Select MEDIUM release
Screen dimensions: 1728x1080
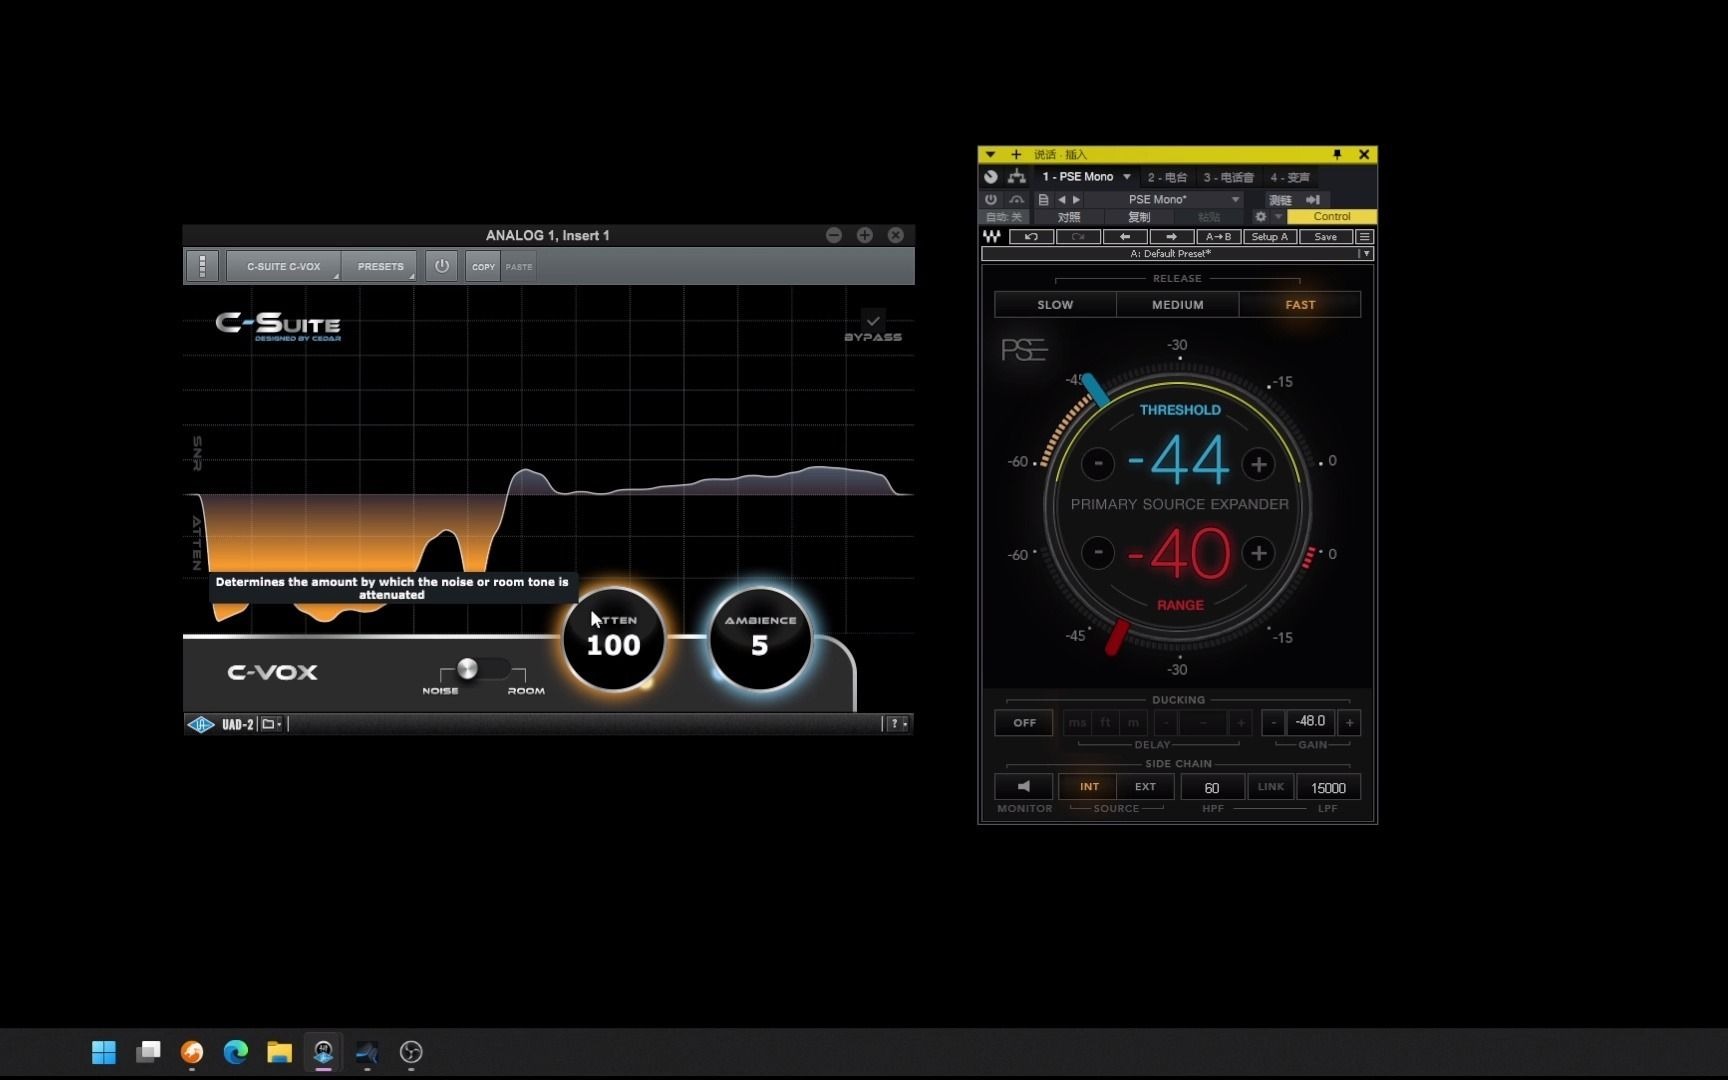click(x=1177, y=305)
